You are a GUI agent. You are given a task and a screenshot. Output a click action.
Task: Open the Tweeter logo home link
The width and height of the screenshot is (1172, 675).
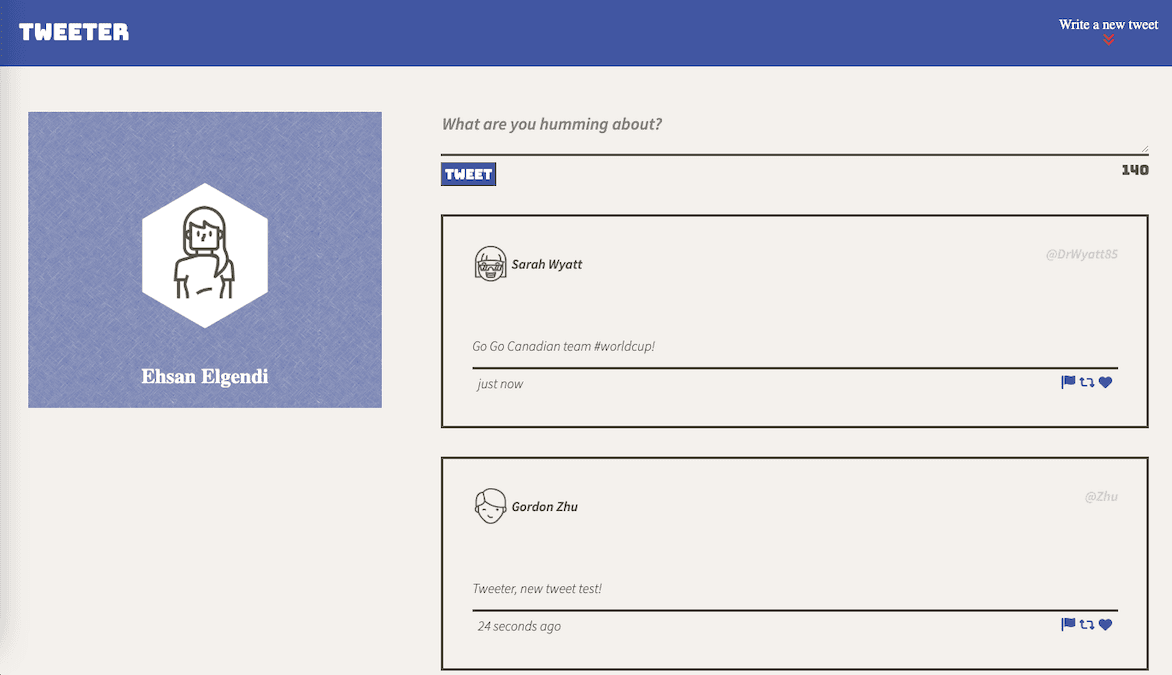pos(74,32)
